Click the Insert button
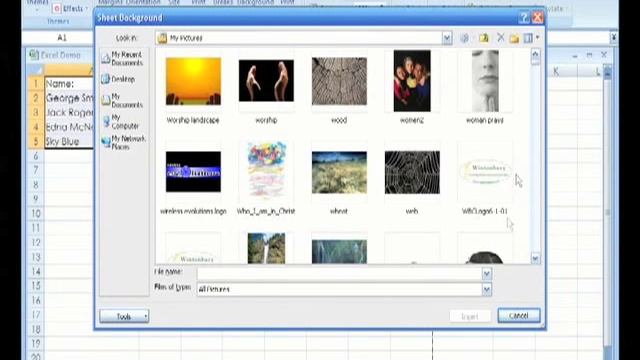This screenshot has height=360, width=640. (470, 316)
